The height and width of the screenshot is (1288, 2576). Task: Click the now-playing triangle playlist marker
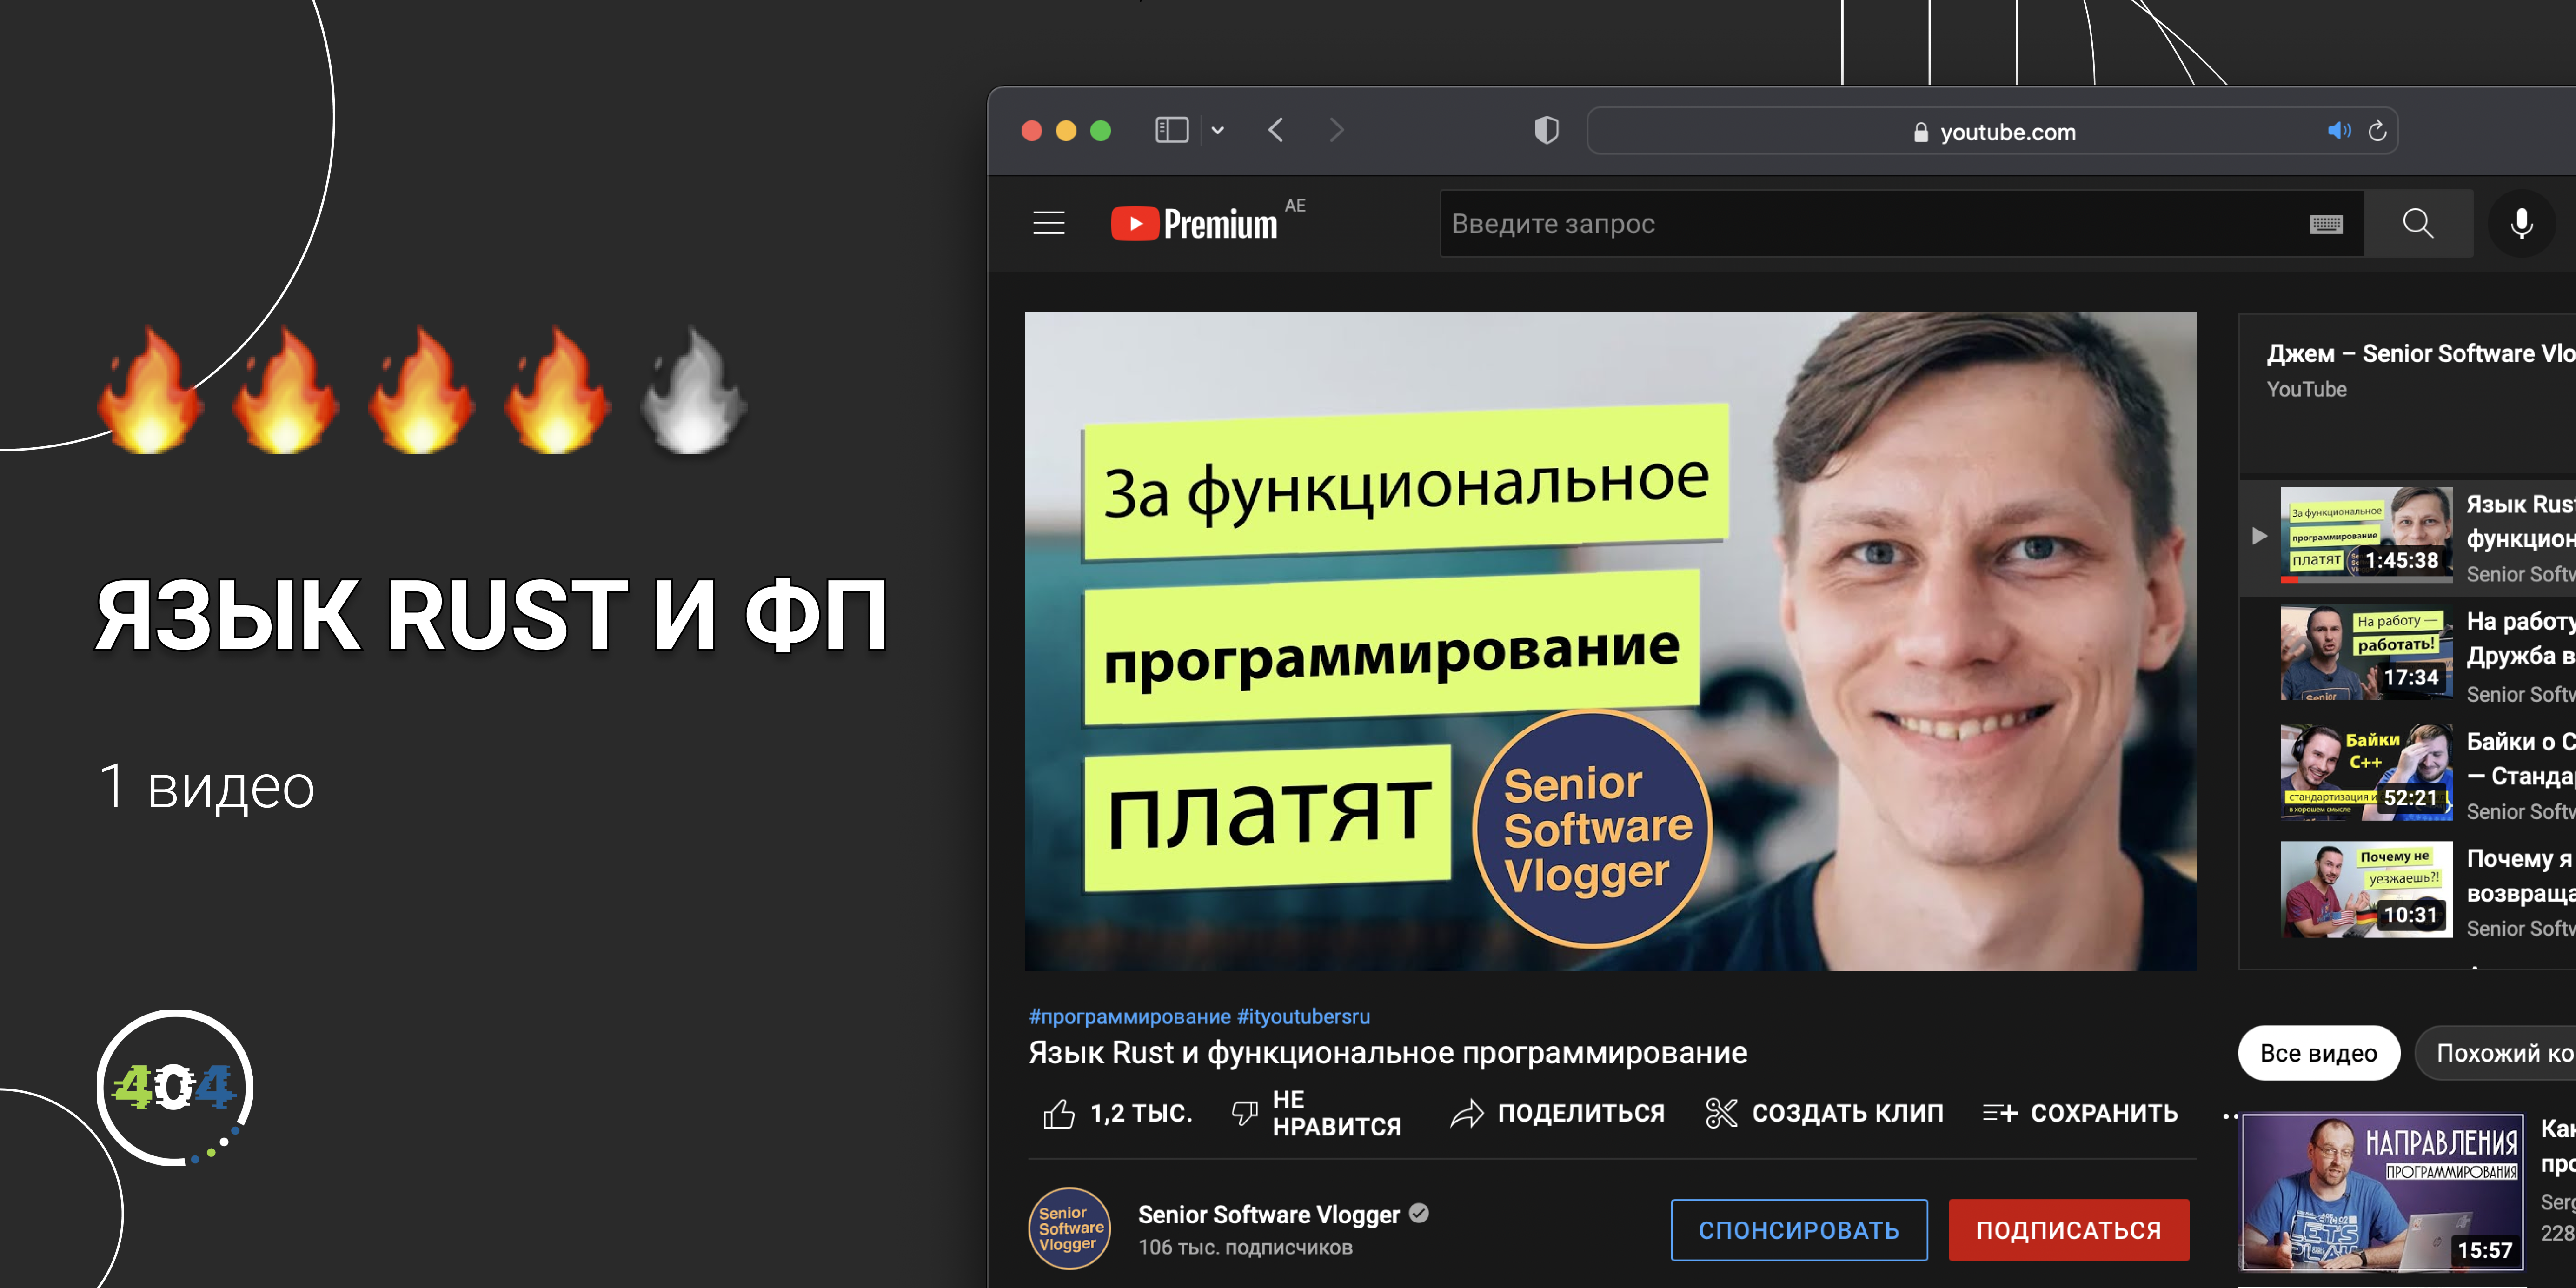tap(2259, 536)
